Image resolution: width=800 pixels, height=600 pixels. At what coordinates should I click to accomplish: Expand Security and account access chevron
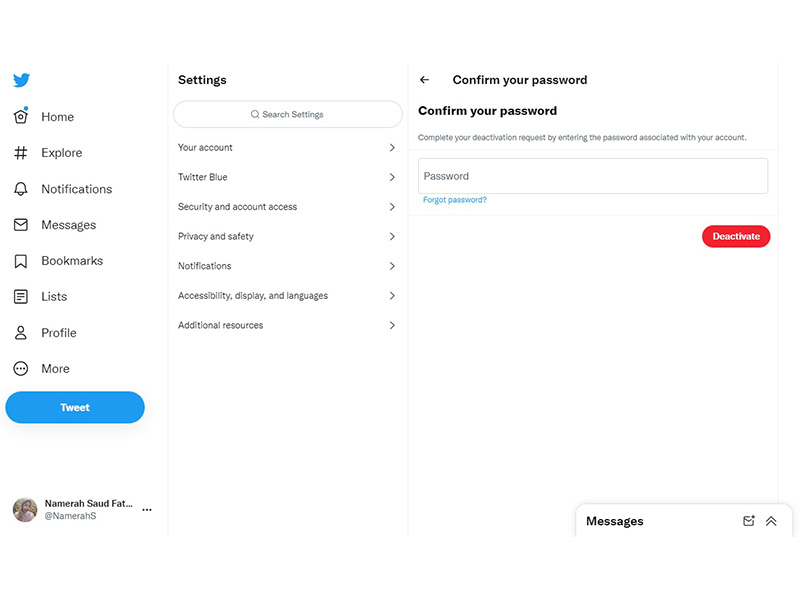392,207
